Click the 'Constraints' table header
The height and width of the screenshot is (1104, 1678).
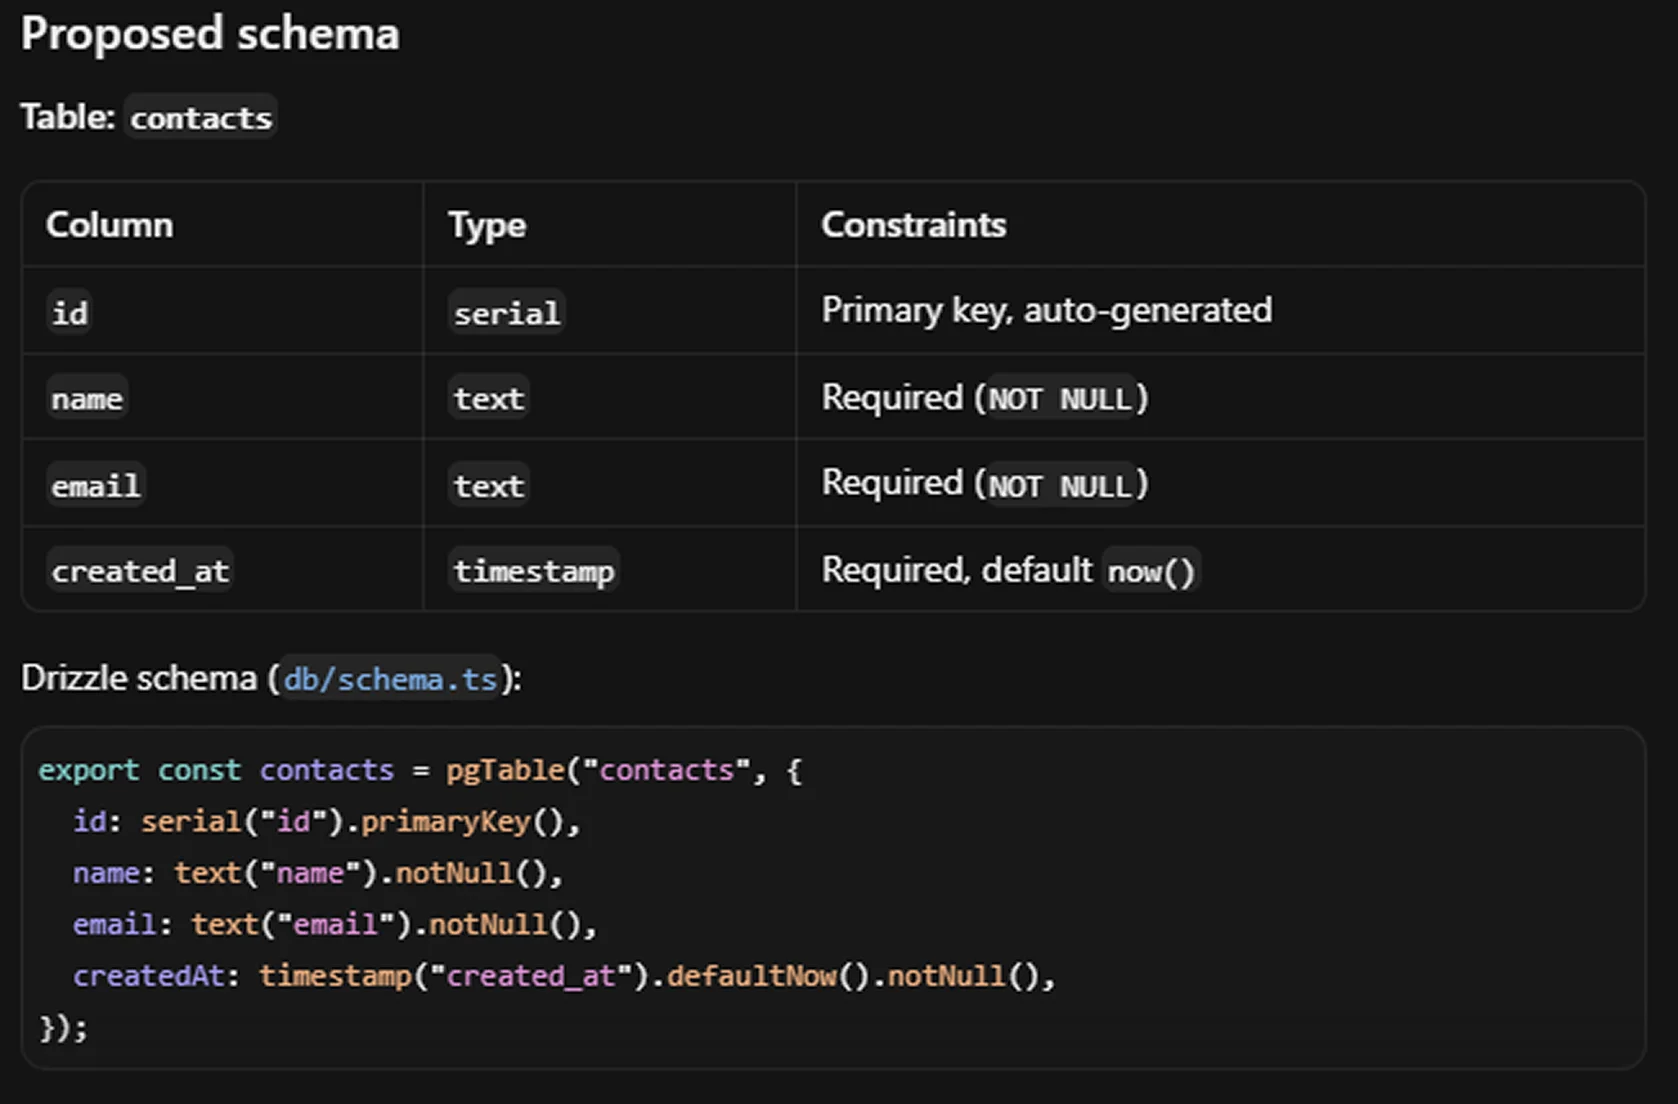pyautogui.click(x=913, y=225)
